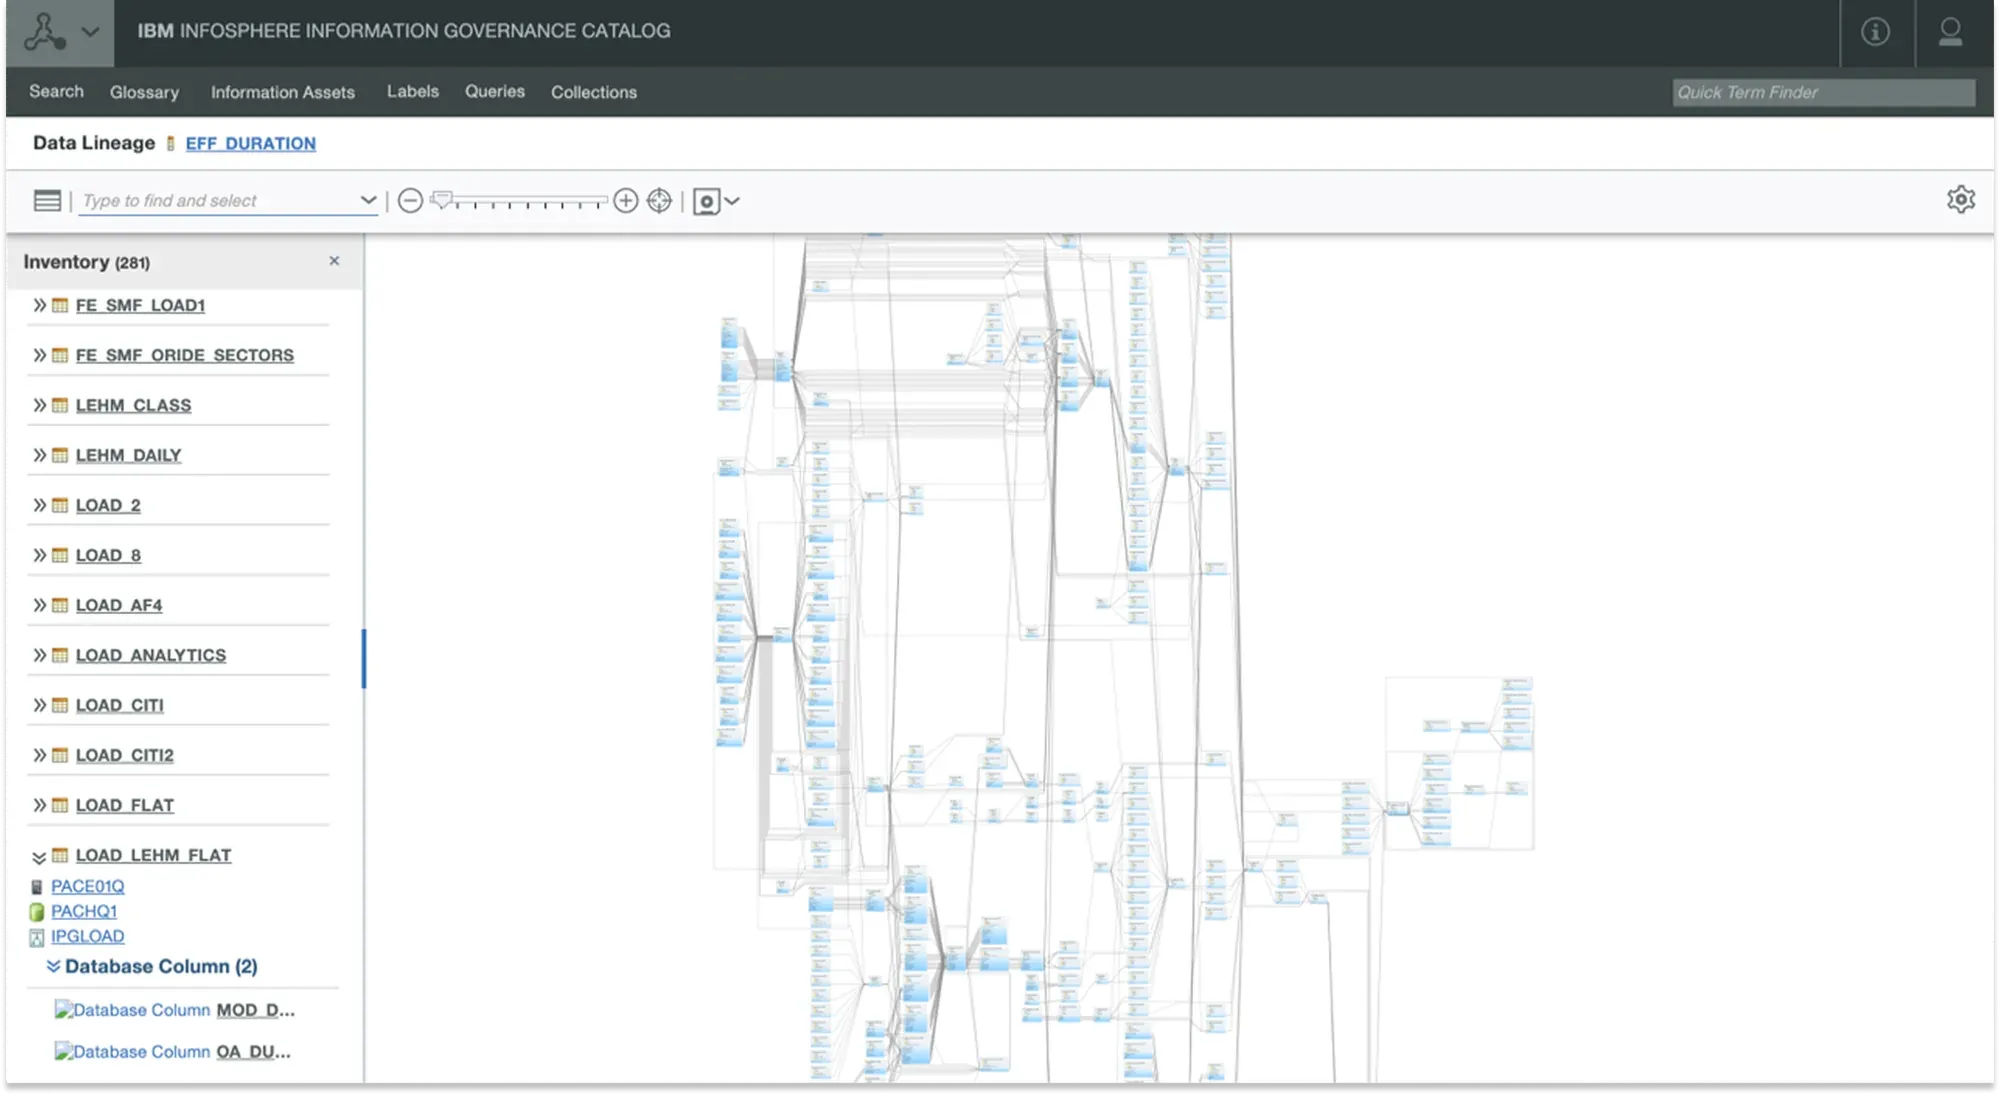Open the PACE01Q link
Image resolution: width=2000 pixels, height=1095 pixels.
pyautogui.click(x=88, y=886)
